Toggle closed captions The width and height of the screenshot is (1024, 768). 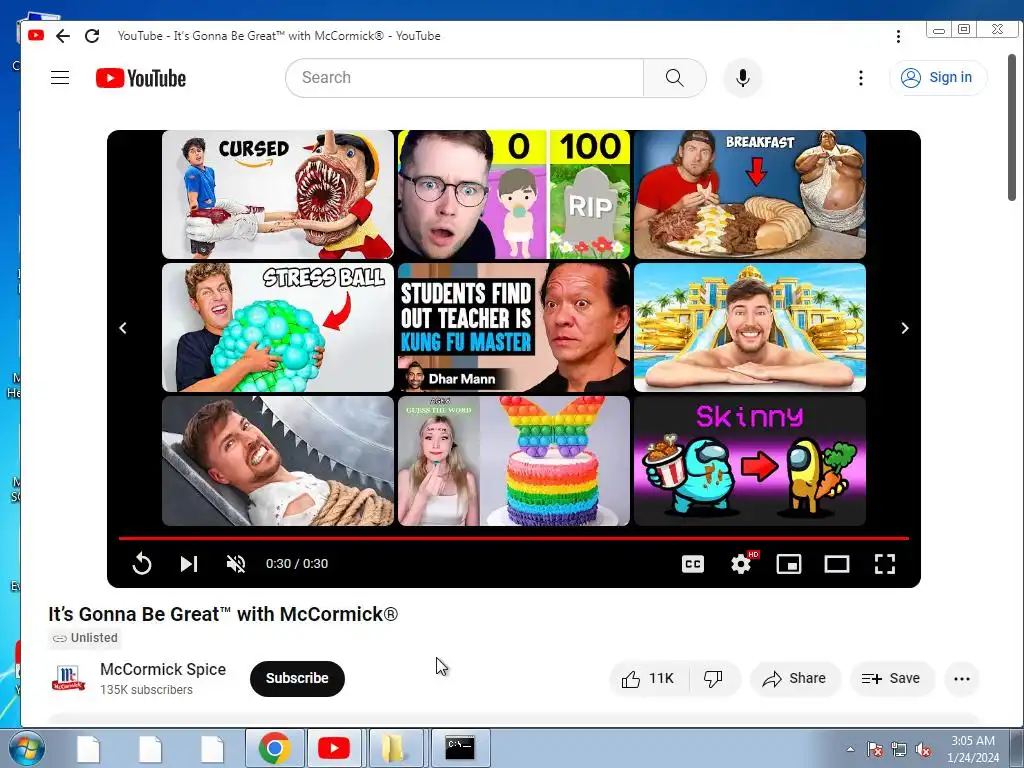click(693, 564)
